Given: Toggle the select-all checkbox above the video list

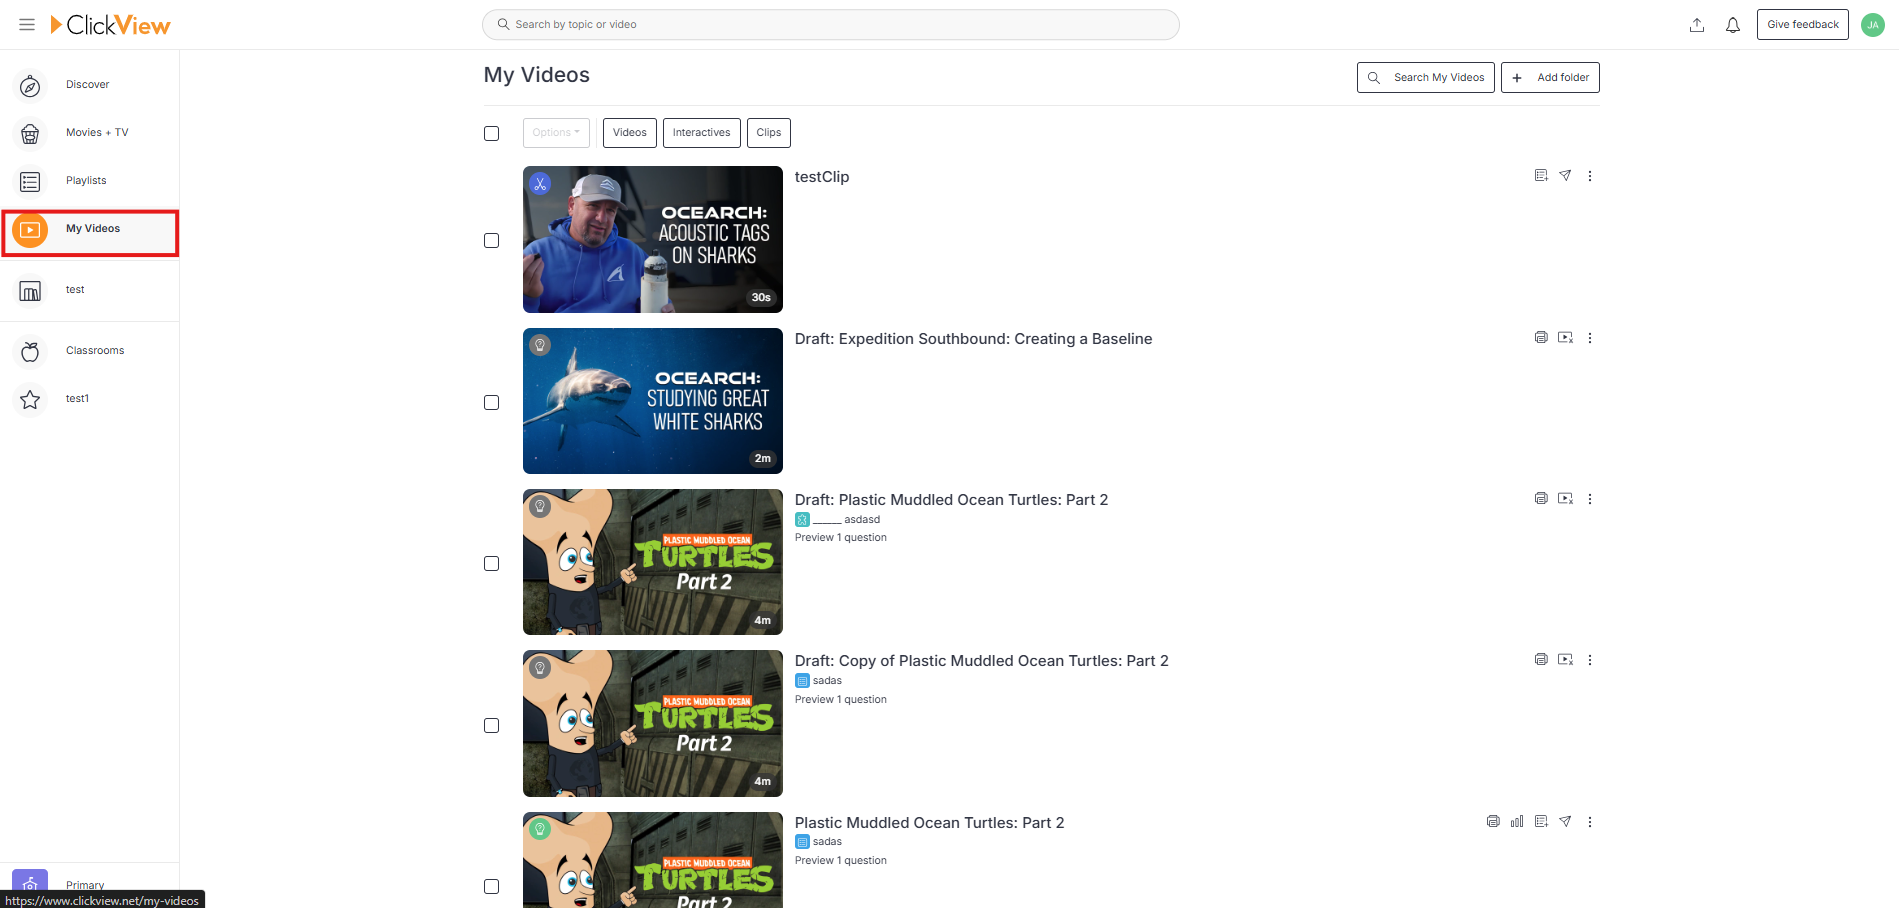Looking at the screenshot, I should [491, 132].
